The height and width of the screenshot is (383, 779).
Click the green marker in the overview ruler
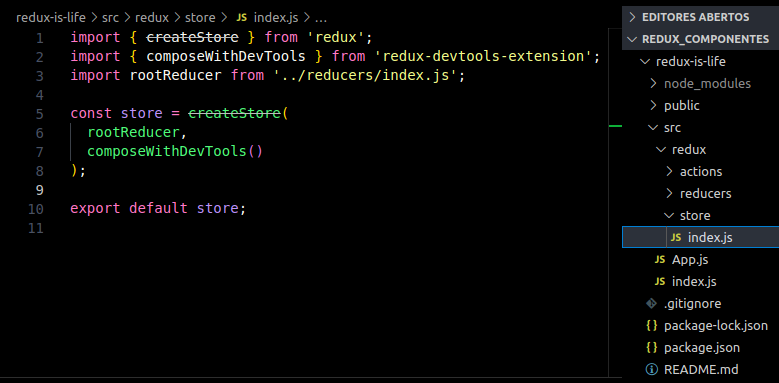point(616,127)
